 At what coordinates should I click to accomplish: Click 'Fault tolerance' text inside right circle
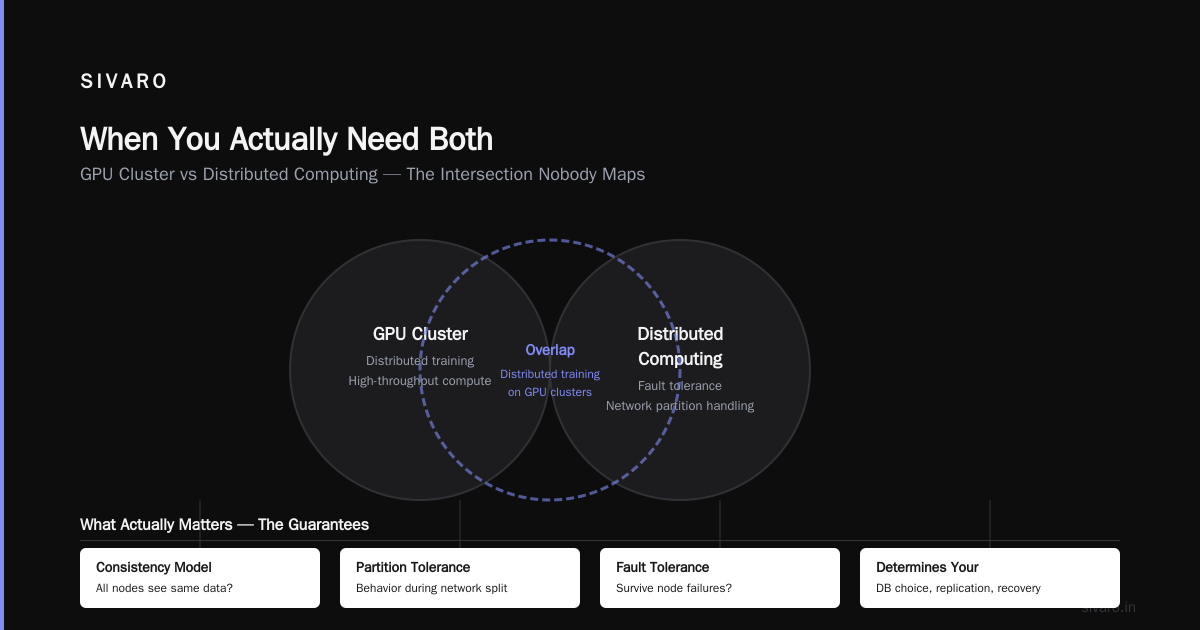point(680,386)
